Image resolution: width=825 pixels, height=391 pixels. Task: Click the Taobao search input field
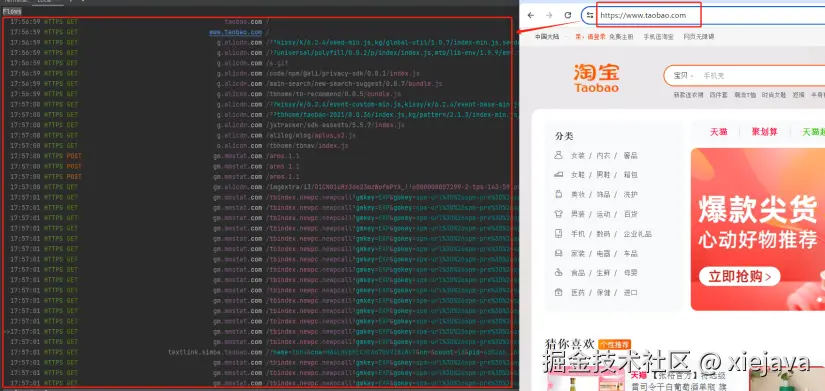(x=763, y=76)
